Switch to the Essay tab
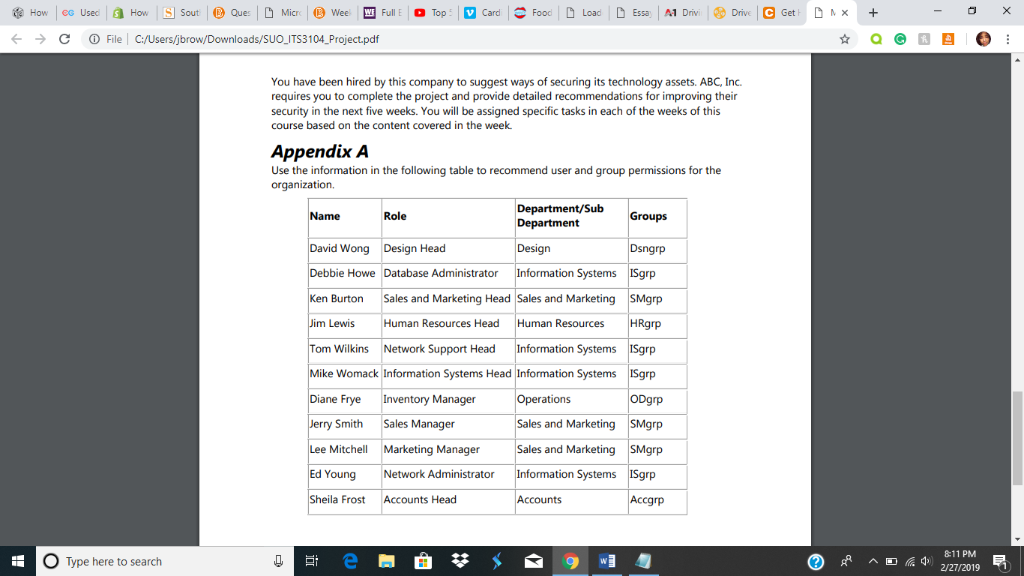The image size is (1024, 576). (634, 14)
